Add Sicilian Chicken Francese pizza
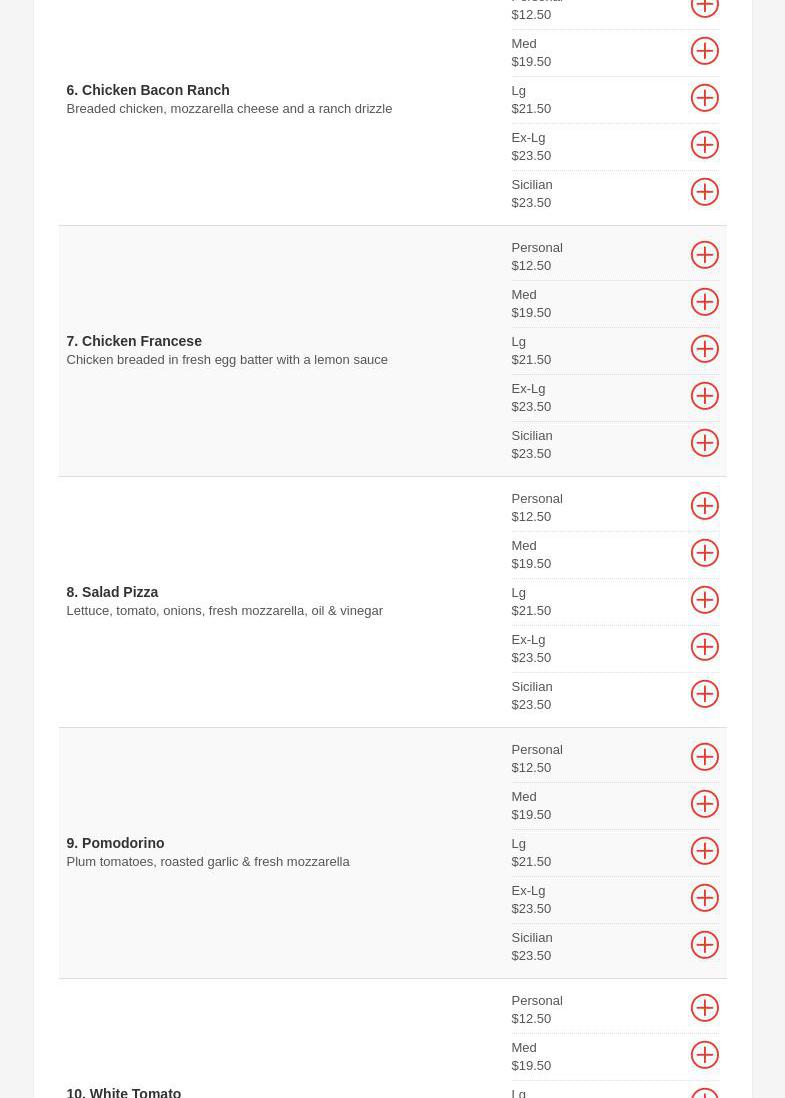The image size is (785, 1098). coord(704,443)
